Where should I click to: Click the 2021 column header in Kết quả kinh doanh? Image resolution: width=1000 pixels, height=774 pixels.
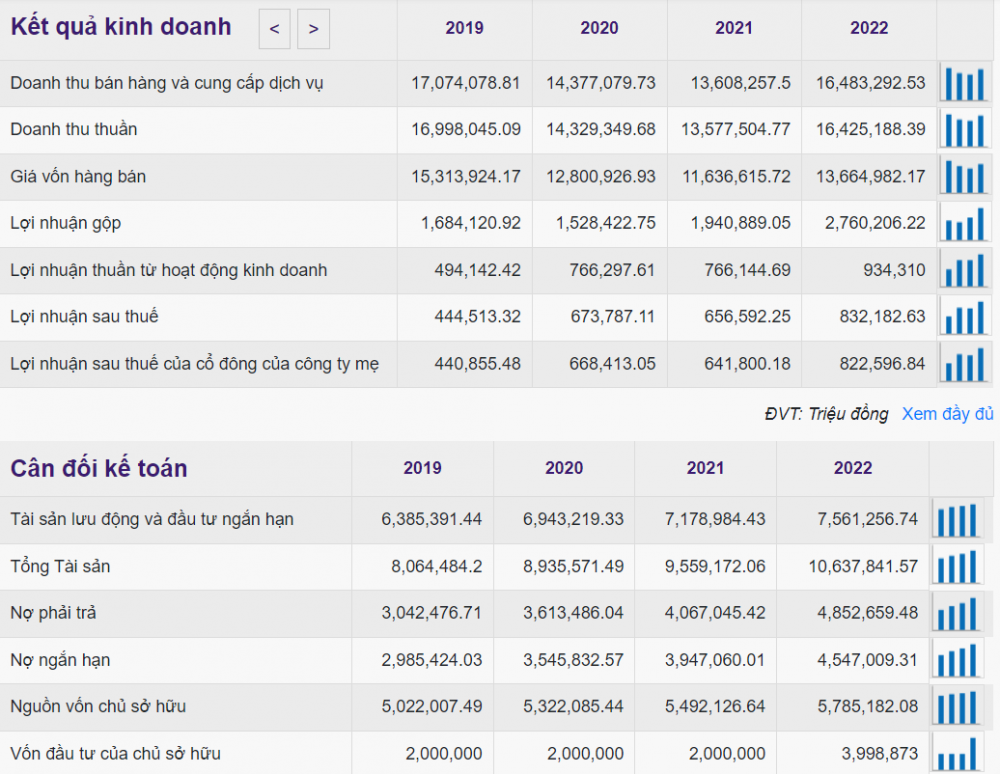tap(734, 28)
